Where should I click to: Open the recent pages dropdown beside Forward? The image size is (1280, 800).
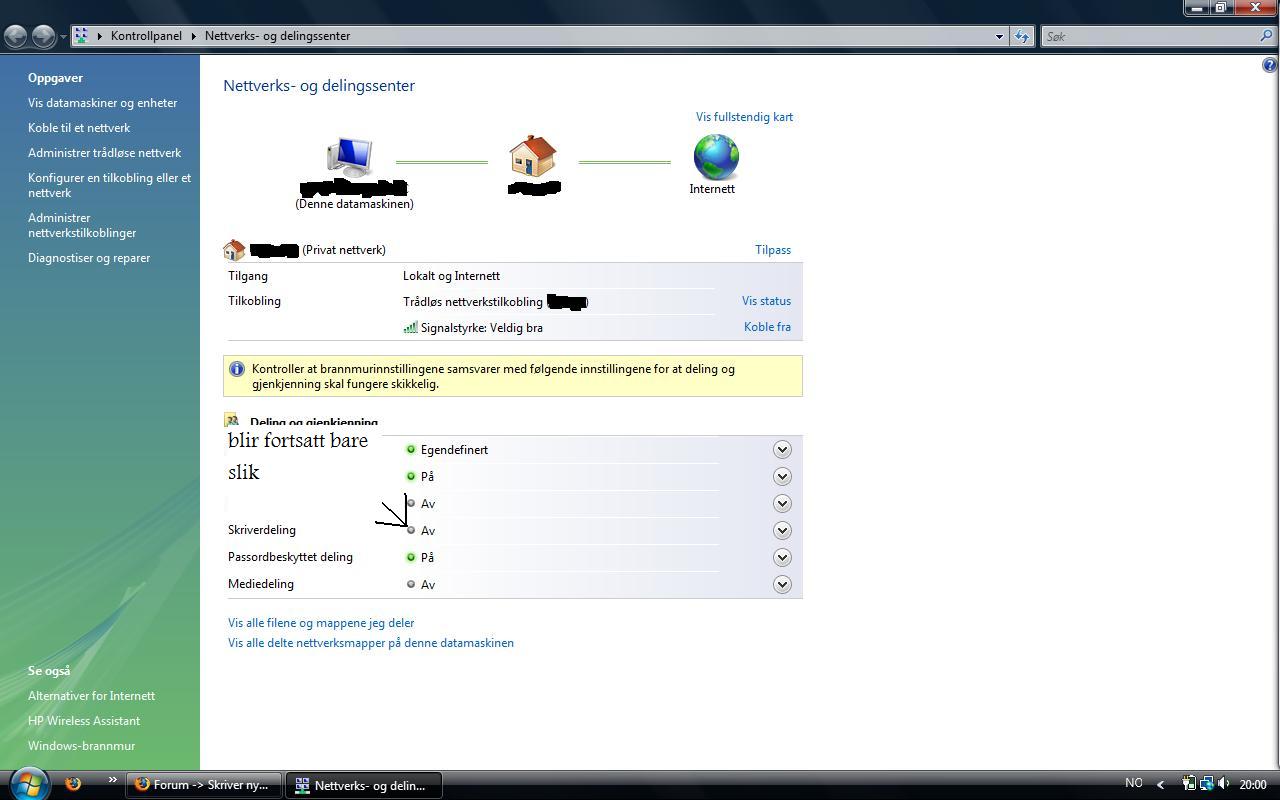[x=63, y=37]
